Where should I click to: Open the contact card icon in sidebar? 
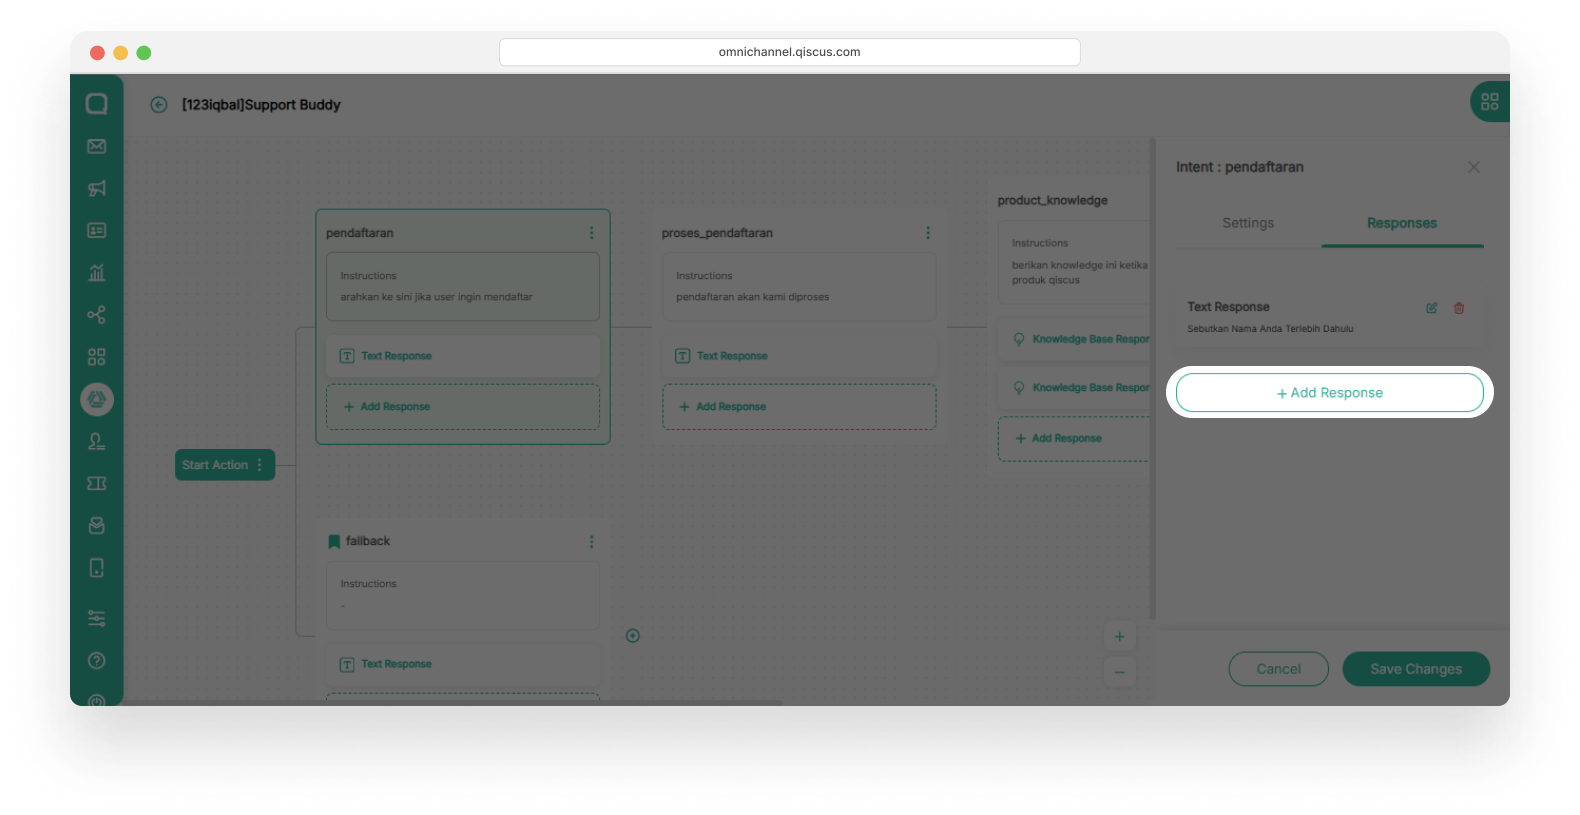pos(97,230)
